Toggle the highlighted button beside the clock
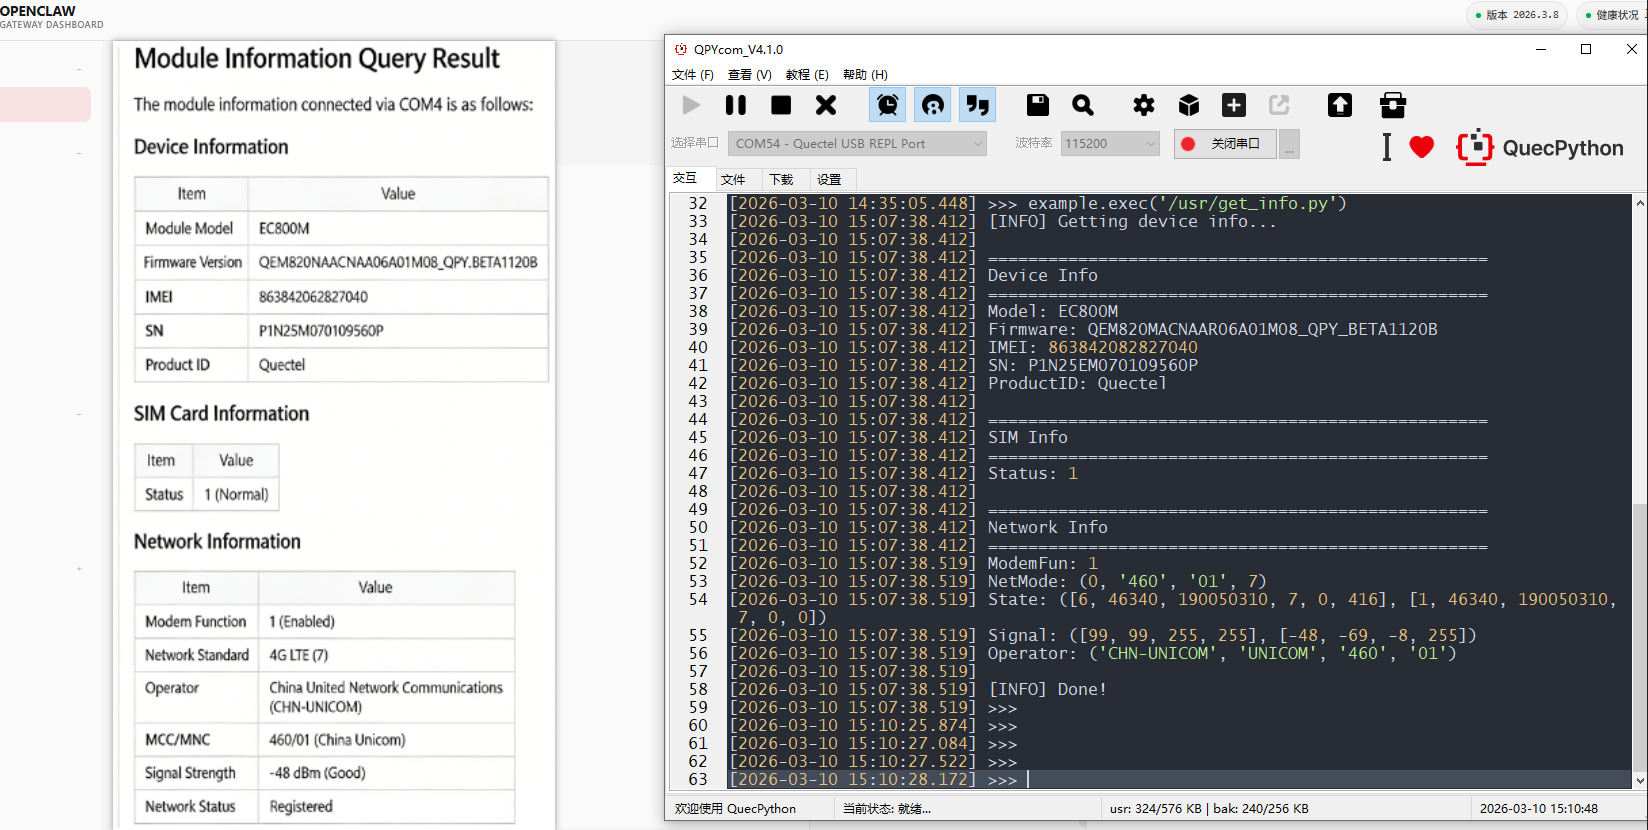Viewport: 1648px width, 830px height. 933,105
